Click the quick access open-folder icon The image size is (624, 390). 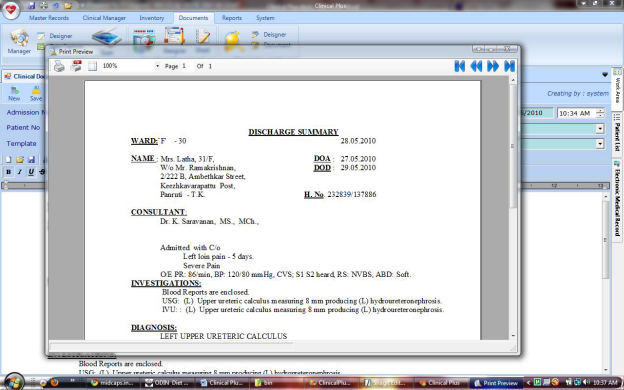tap(68, 6)
